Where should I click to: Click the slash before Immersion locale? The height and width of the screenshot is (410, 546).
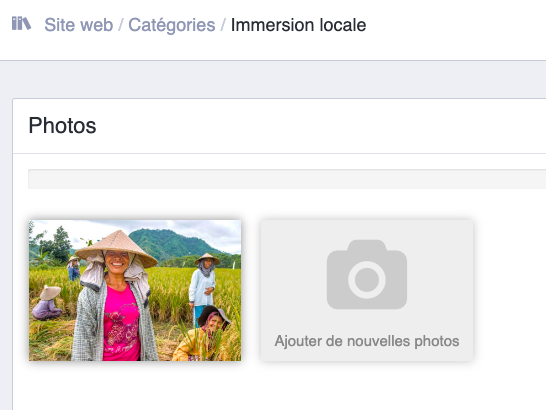(x=223, y=25)
